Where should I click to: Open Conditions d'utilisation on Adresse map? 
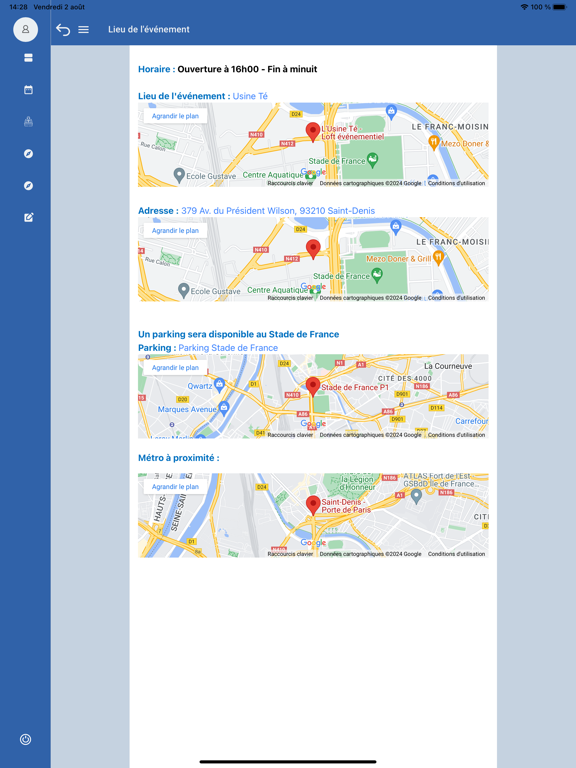tap(456, 298)
